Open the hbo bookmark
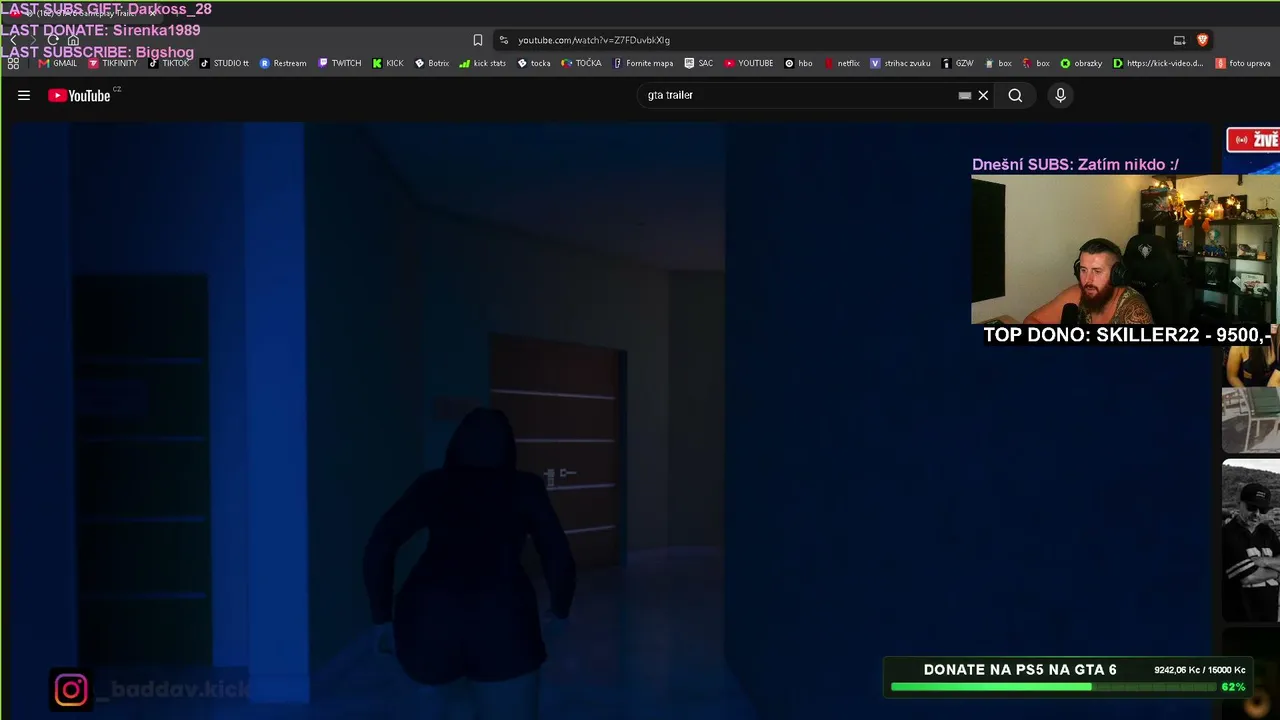Image resolution: width=1280 pixels, height=720 pixels. tap(799, 63)
